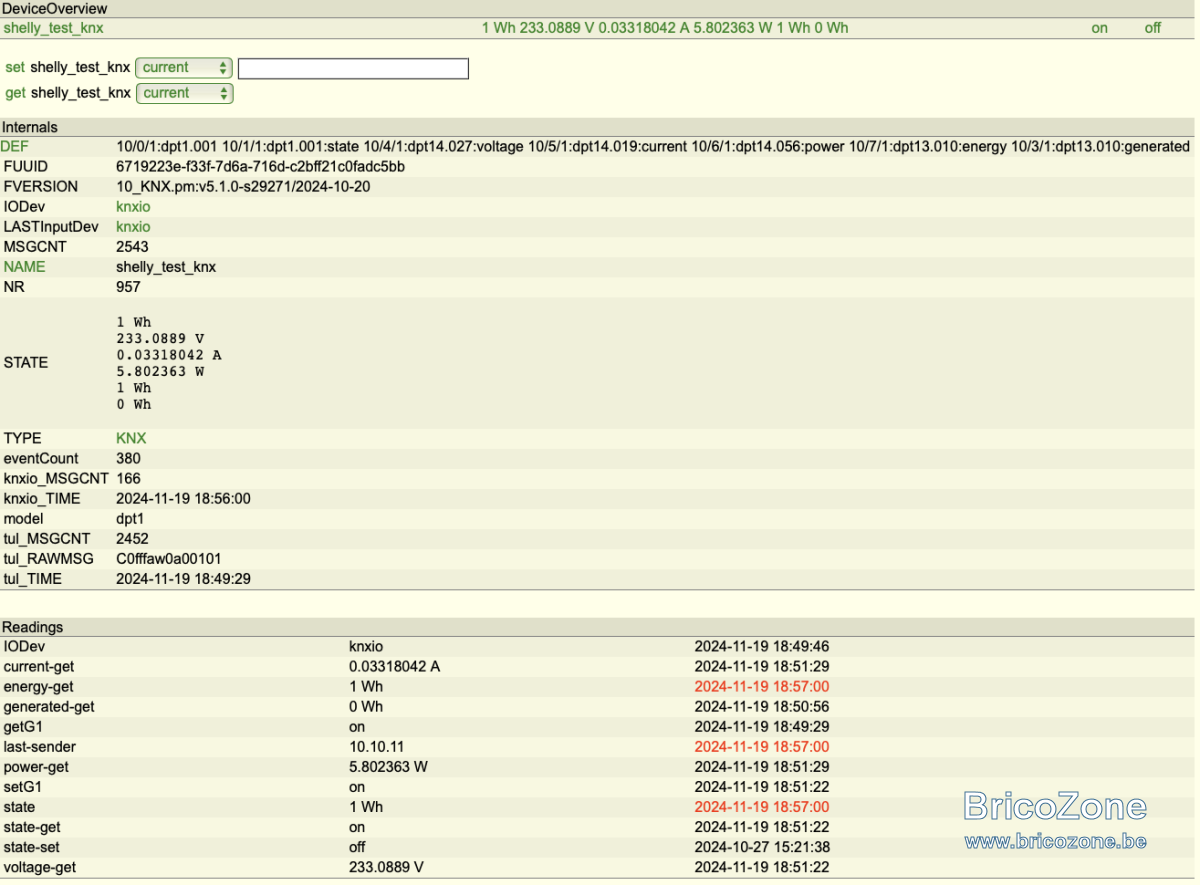Click the generated-get timestamp 18:50:56

click(762, 706)
